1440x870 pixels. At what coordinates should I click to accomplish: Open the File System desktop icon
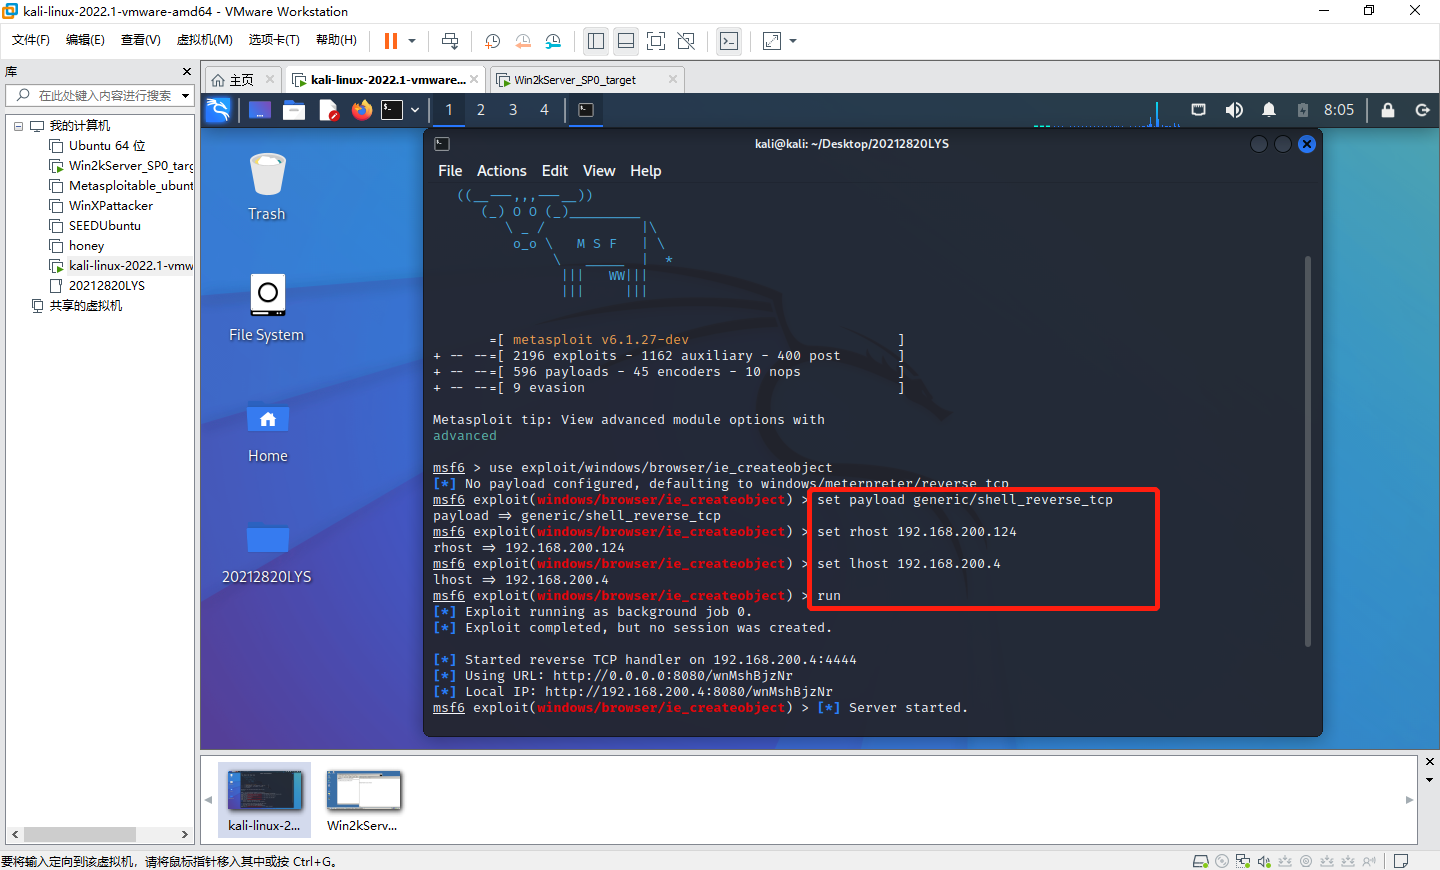[x=266, y=308]
